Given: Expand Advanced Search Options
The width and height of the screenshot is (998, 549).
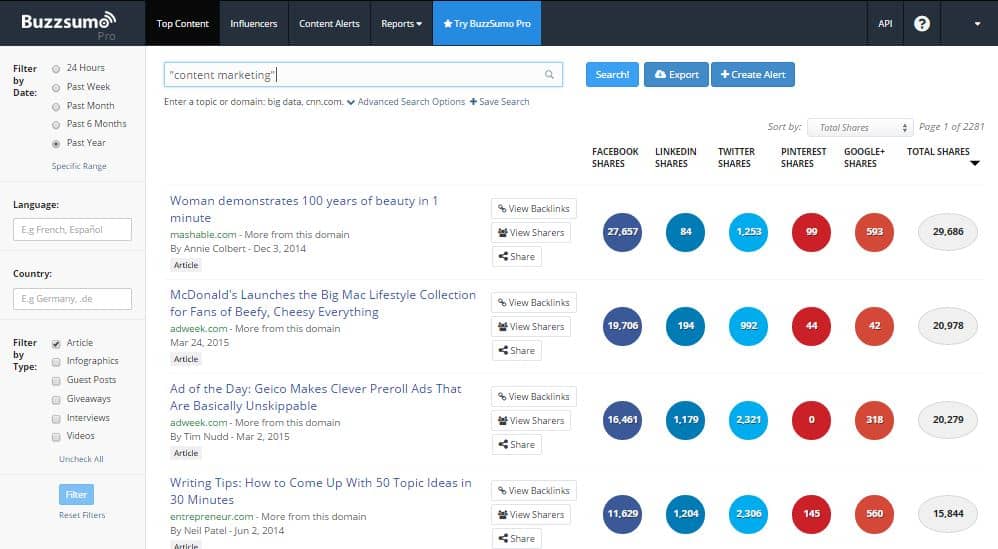Looking at the screenshot, I should 405,102.
